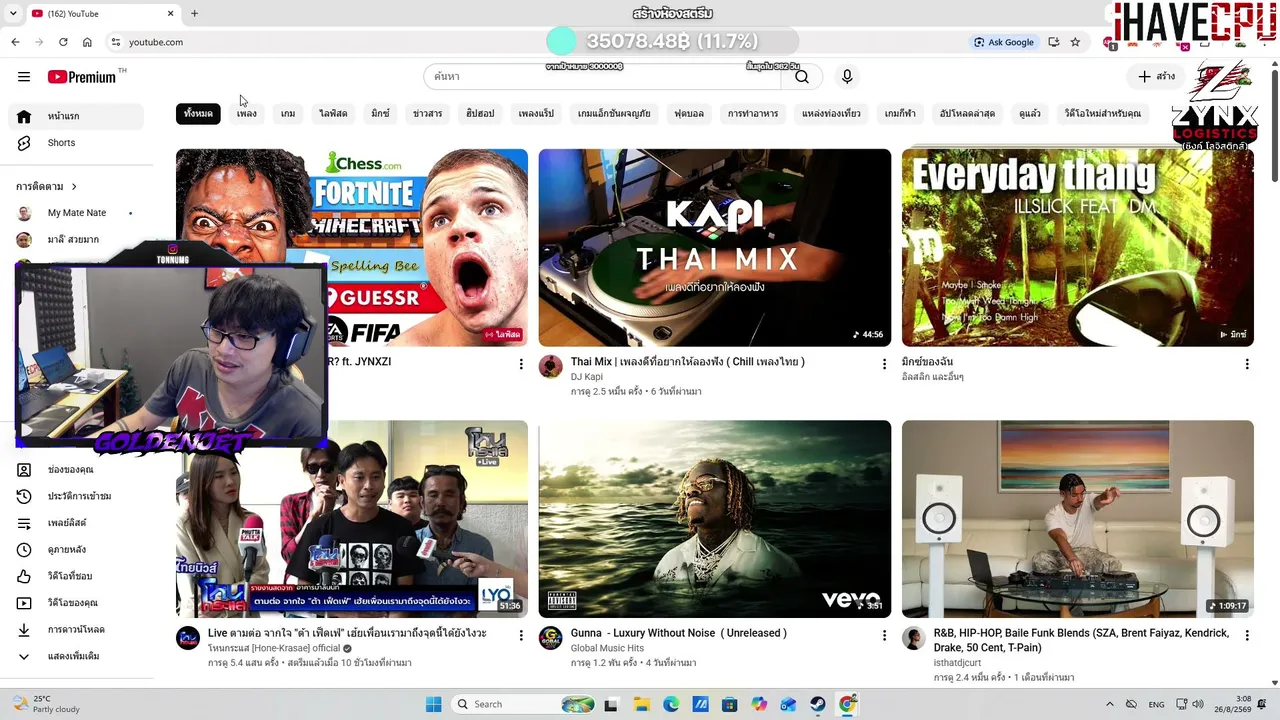Select the อัปโหลดล่าสุด filter chip
Viewport: 1280px width, 720px height.
pyautogui.click(x=967, y=114)
